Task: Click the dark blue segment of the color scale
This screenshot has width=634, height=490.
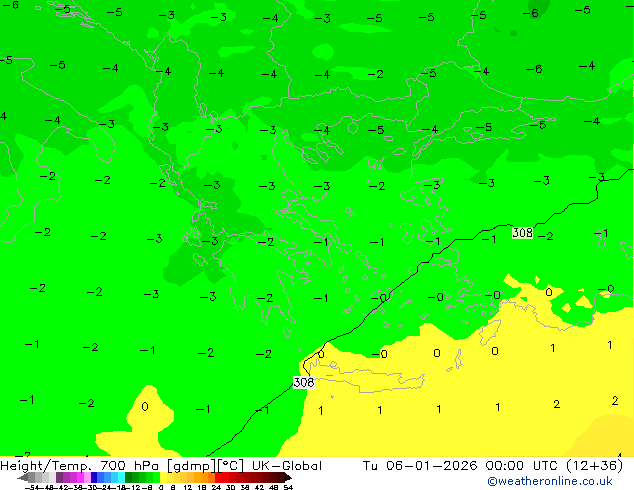Action: (94, 477)
